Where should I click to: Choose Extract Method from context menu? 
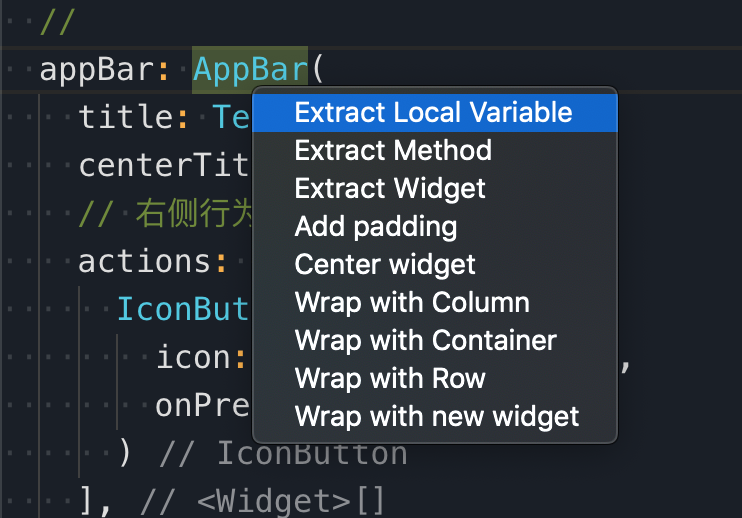click(x=435, y=150)
